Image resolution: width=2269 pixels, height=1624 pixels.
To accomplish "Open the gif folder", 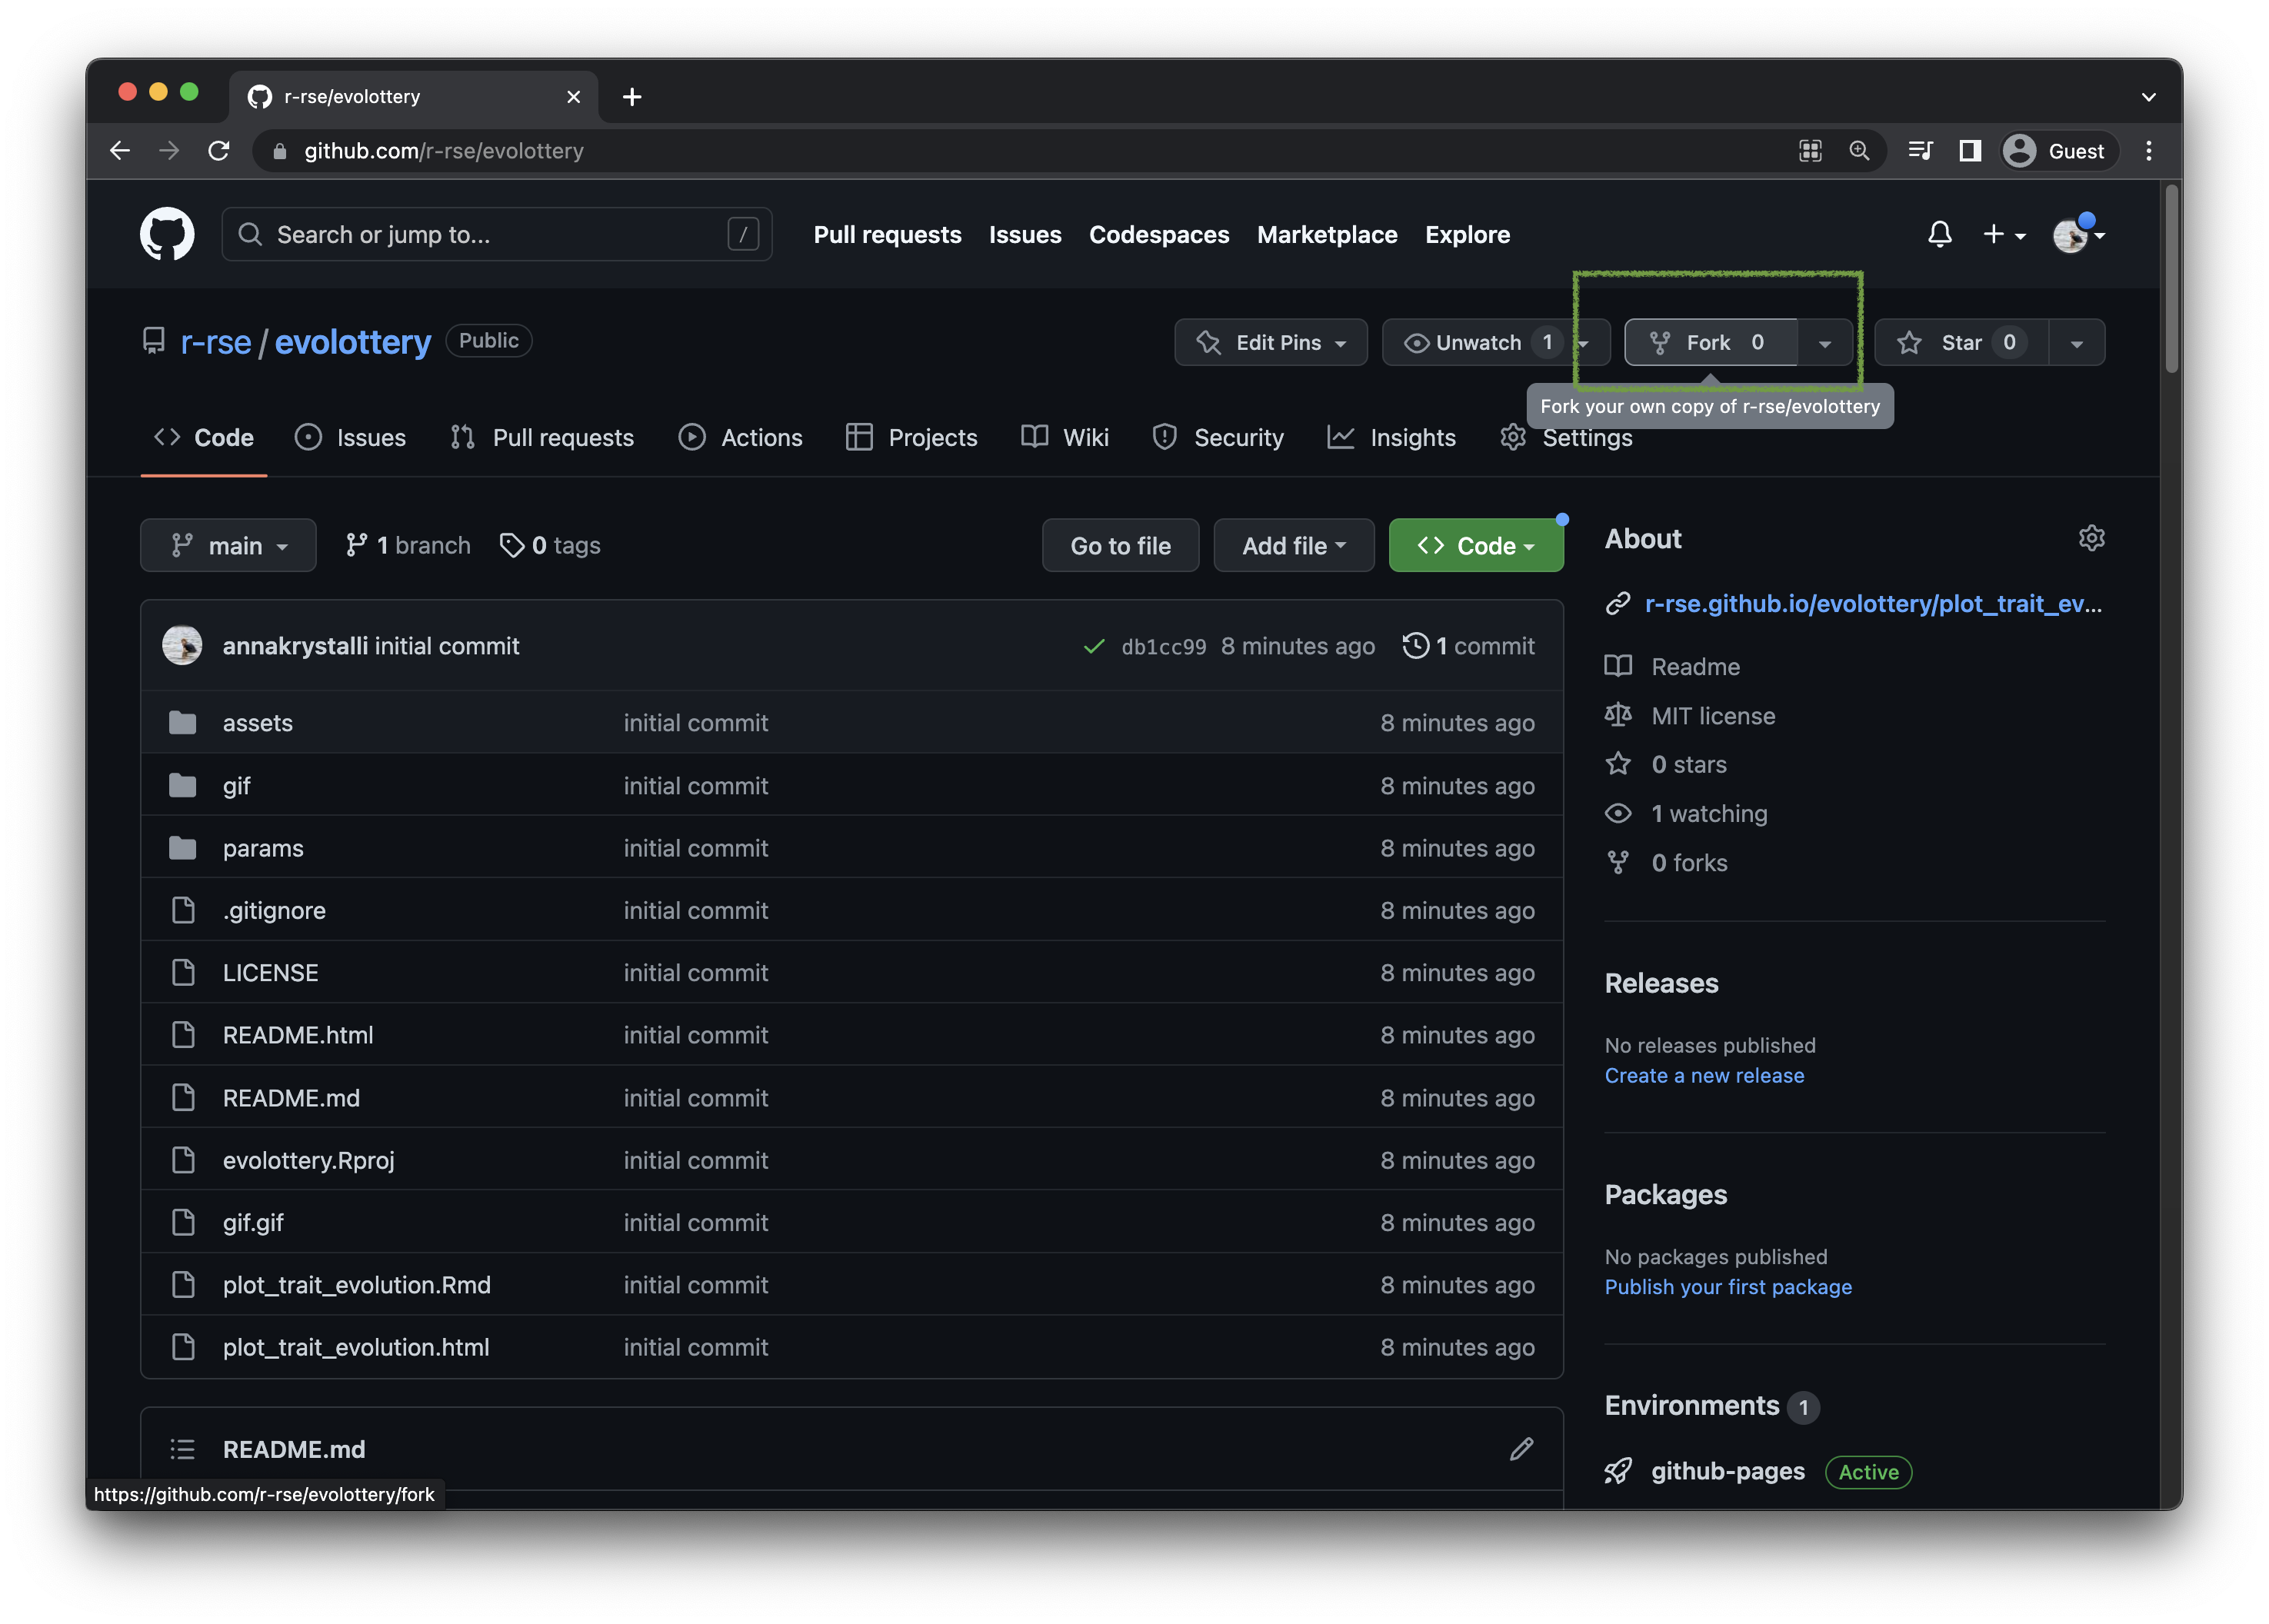I will [236, 785].
